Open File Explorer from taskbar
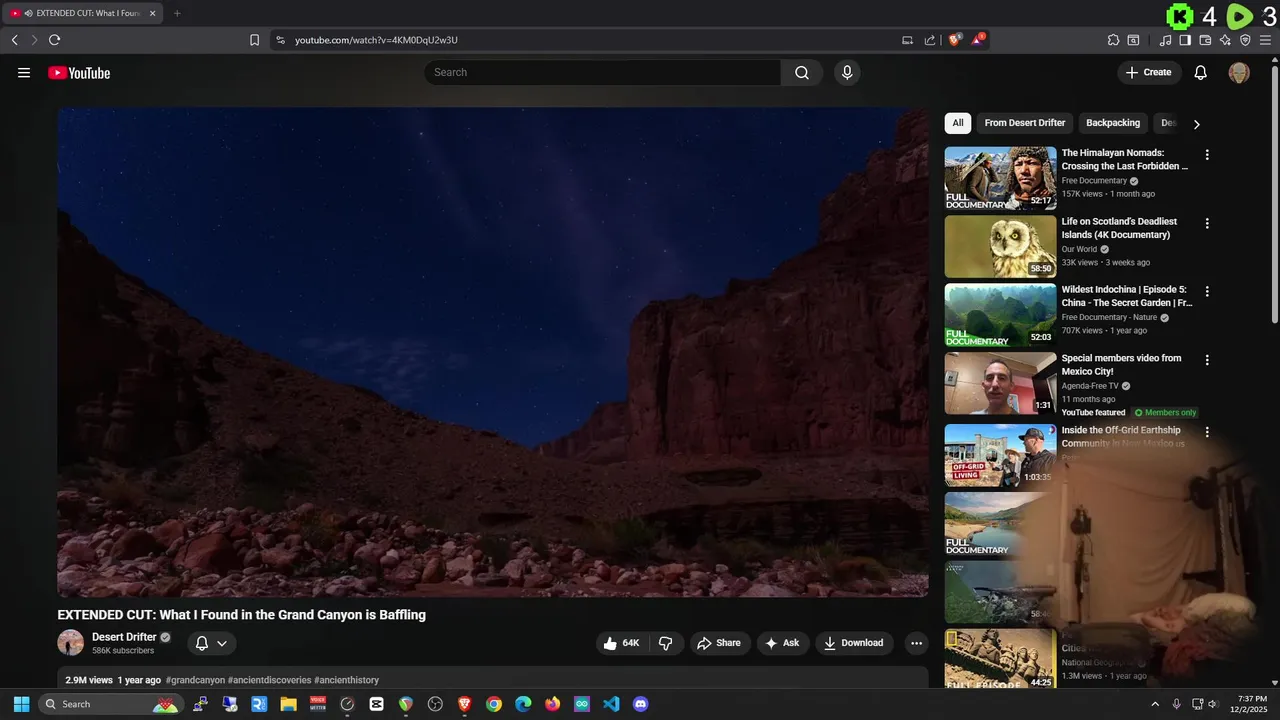The image size is (1280, 720). click(x=288, y=704)
